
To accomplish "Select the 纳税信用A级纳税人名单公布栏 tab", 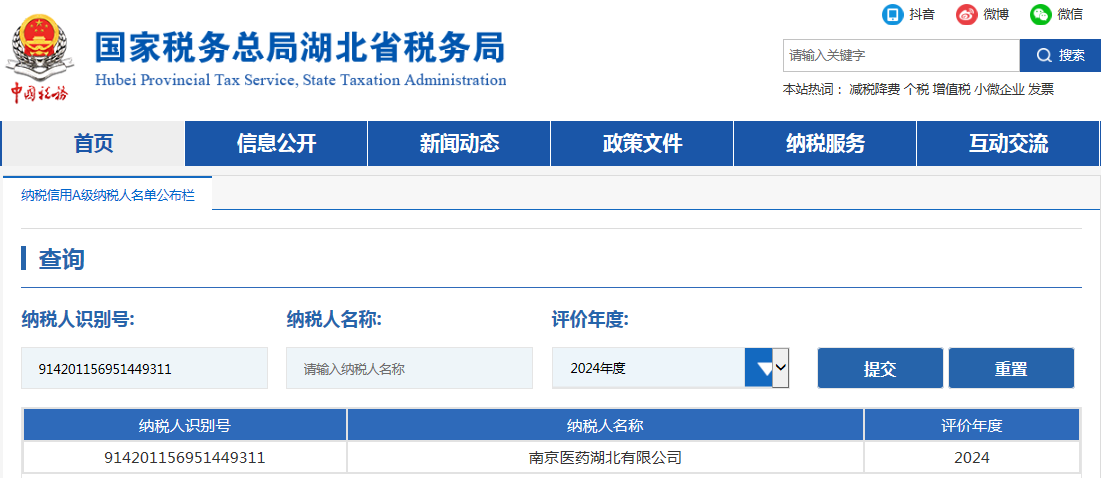I will point(108,195).
